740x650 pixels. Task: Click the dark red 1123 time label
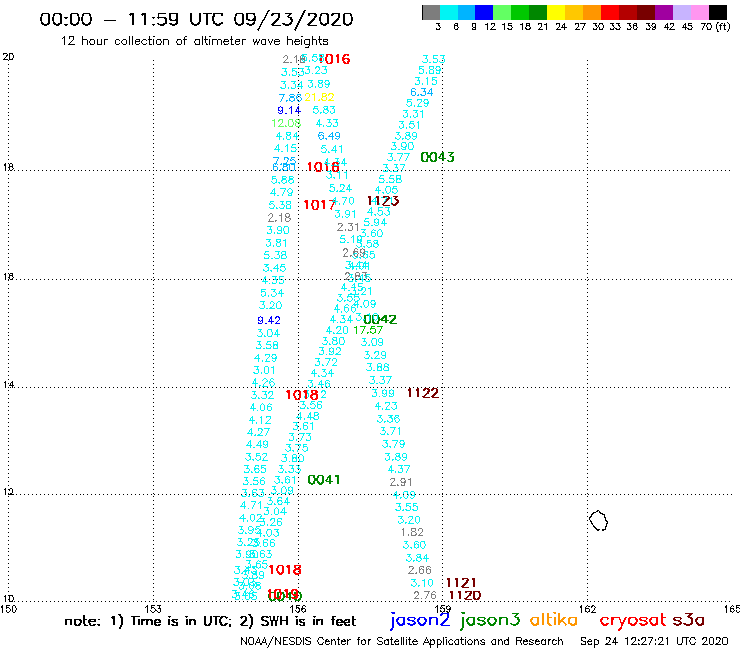point(383,201)
